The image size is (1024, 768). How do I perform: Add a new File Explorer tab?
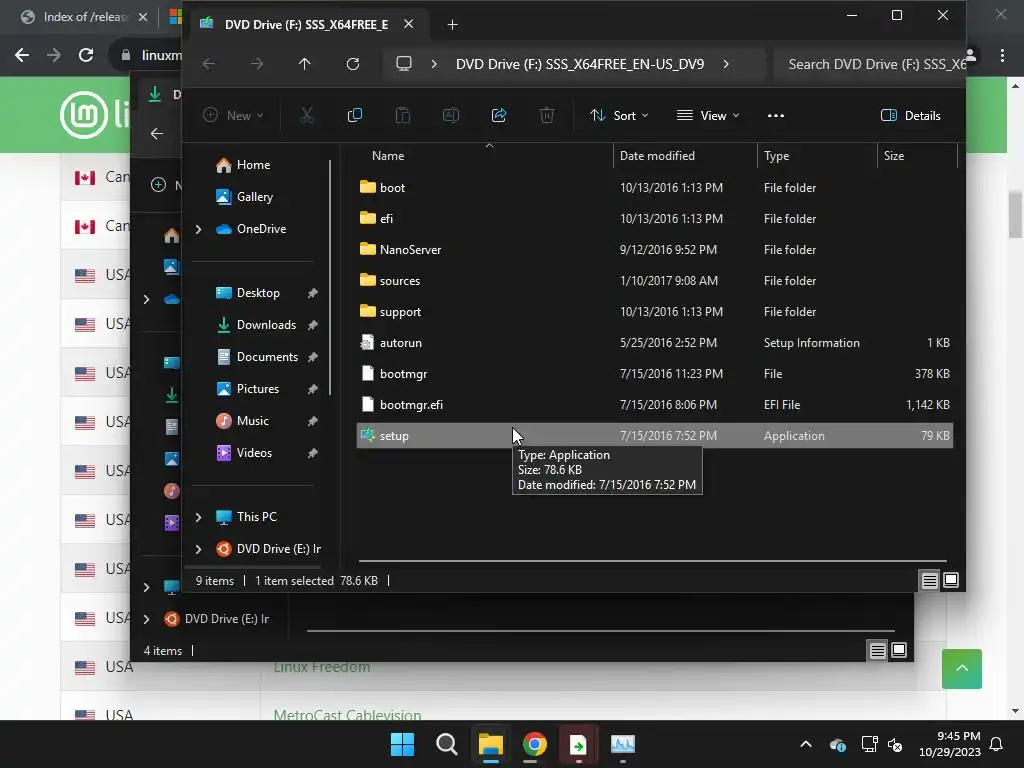pos(452,25)
